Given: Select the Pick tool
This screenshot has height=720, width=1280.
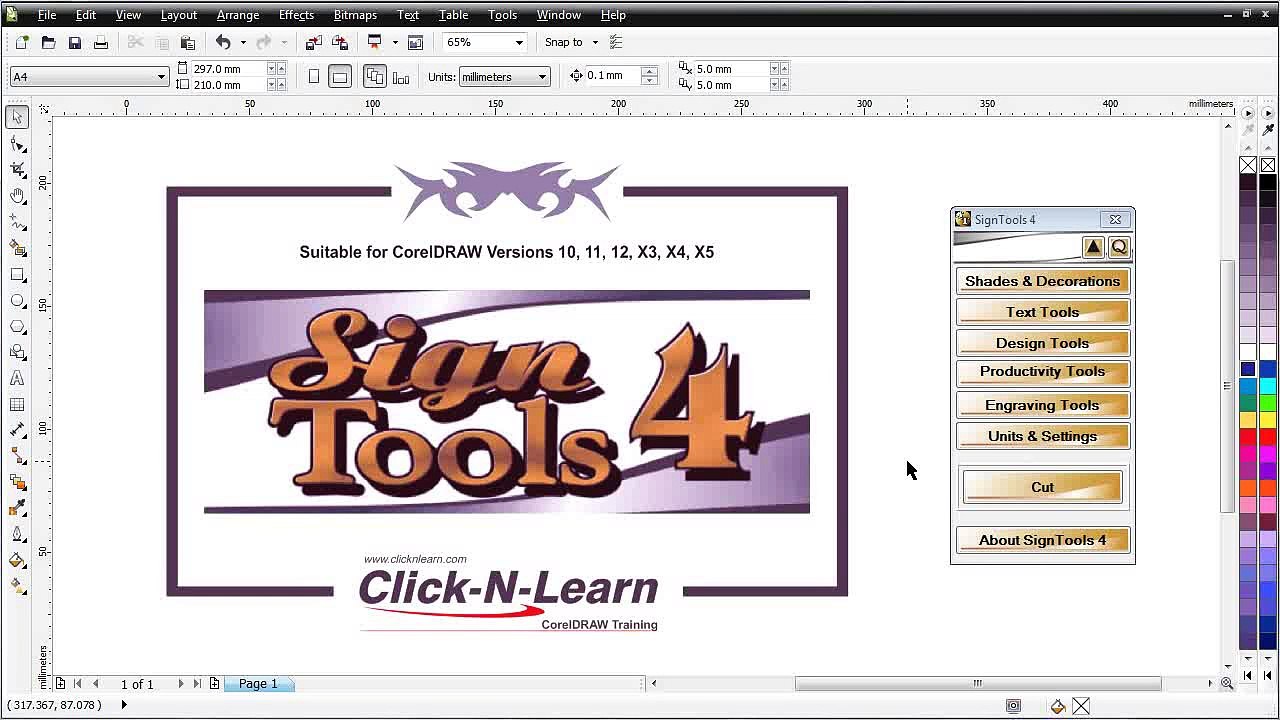Looking at the screenshot, I should point(17,117).
